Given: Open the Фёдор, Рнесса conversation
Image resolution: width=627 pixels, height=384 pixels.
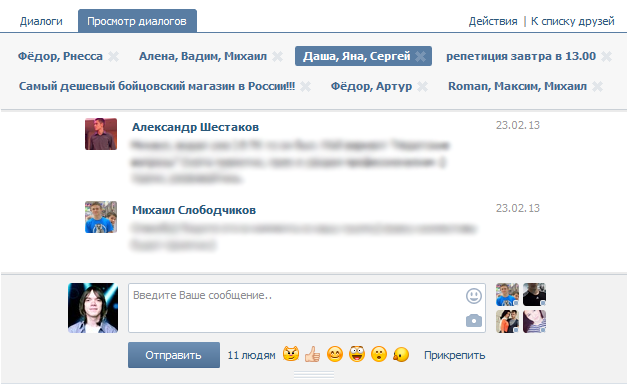Looking at the screenshot, I should tap(60, 56).
